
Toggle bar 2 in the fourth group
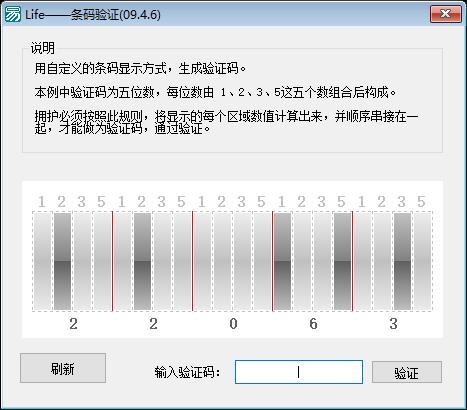coord(302,262)
